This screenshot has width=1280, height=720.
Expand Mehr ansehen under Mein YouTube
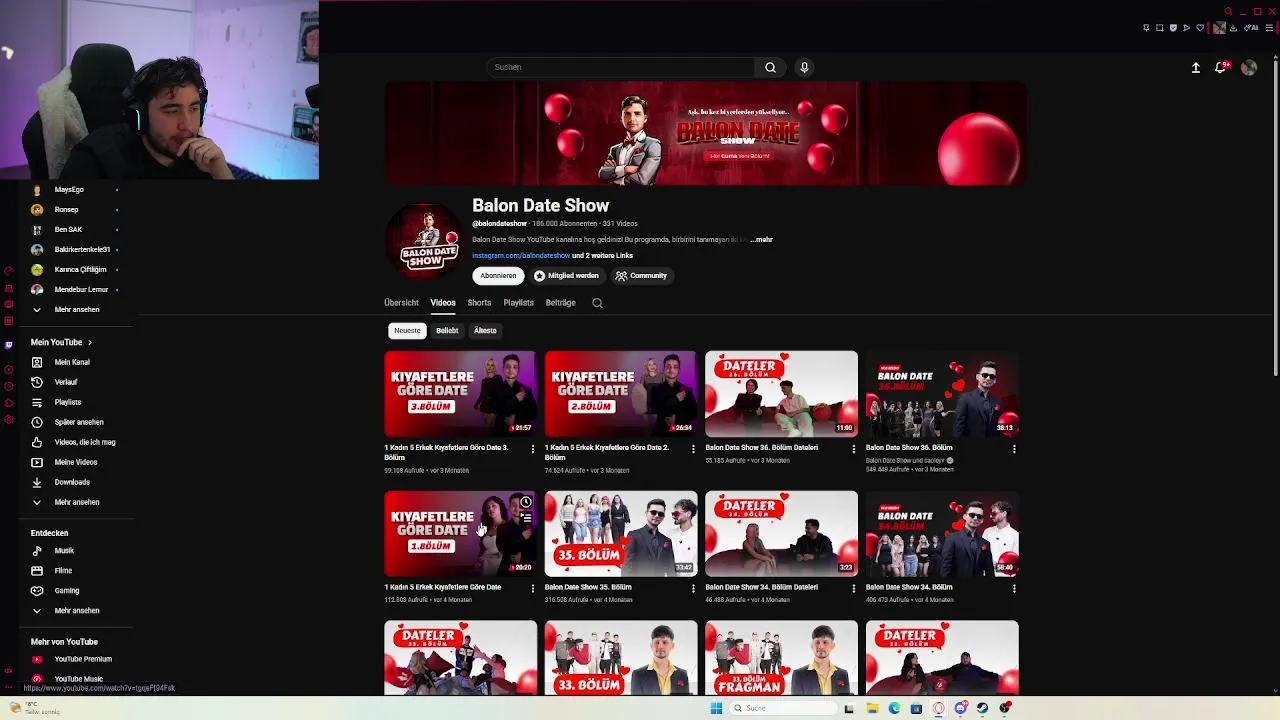(x=74, y=502)
